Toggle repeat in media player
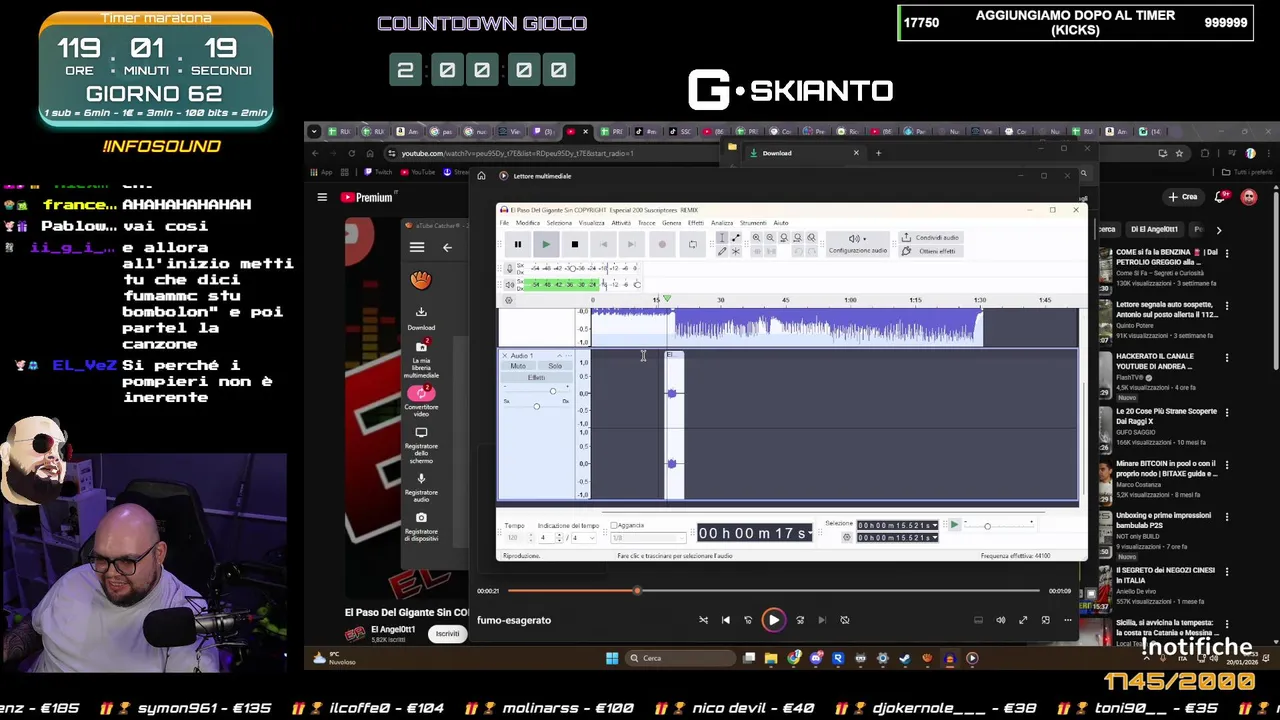 coord(845,620)
